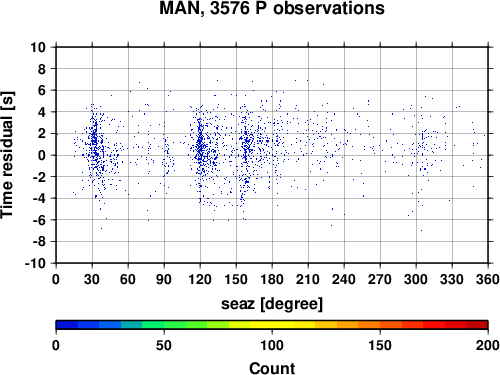Click the x-axis tick label 30
Viewport: 500px width, 375px height.
[92, 279]
